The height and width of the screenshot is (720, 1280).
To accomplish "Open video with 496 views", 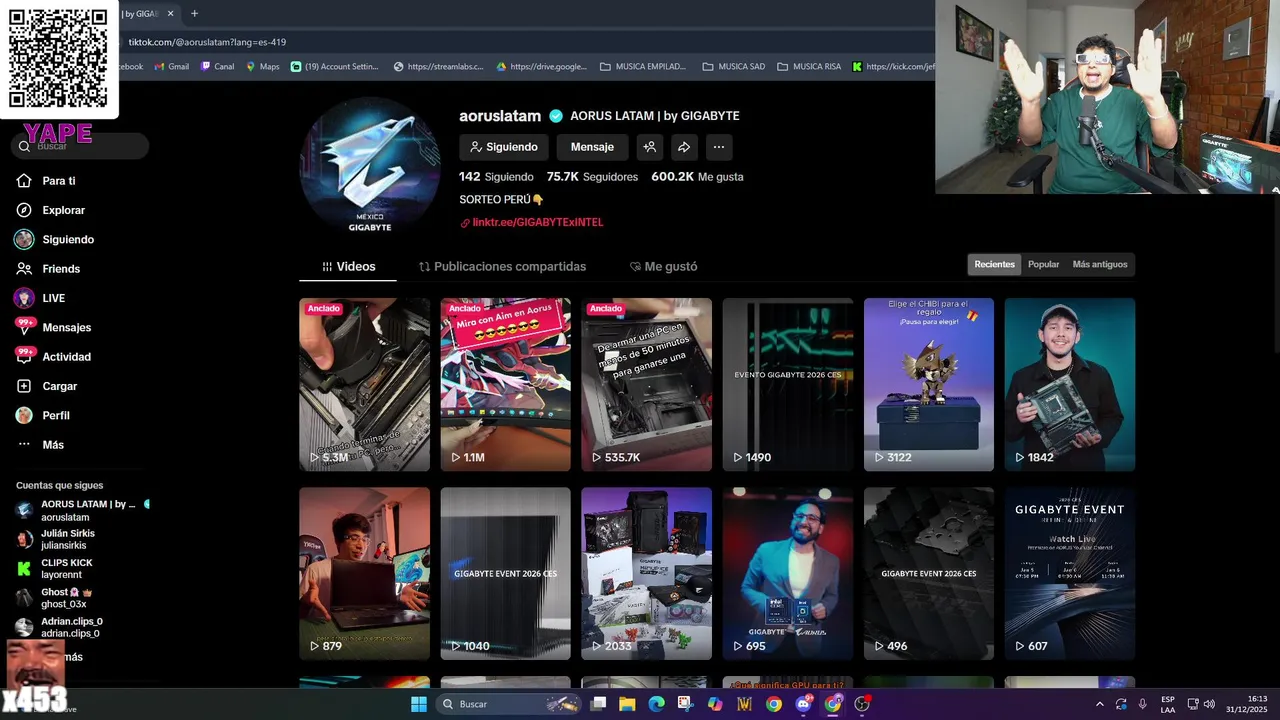I will point(929,573).
